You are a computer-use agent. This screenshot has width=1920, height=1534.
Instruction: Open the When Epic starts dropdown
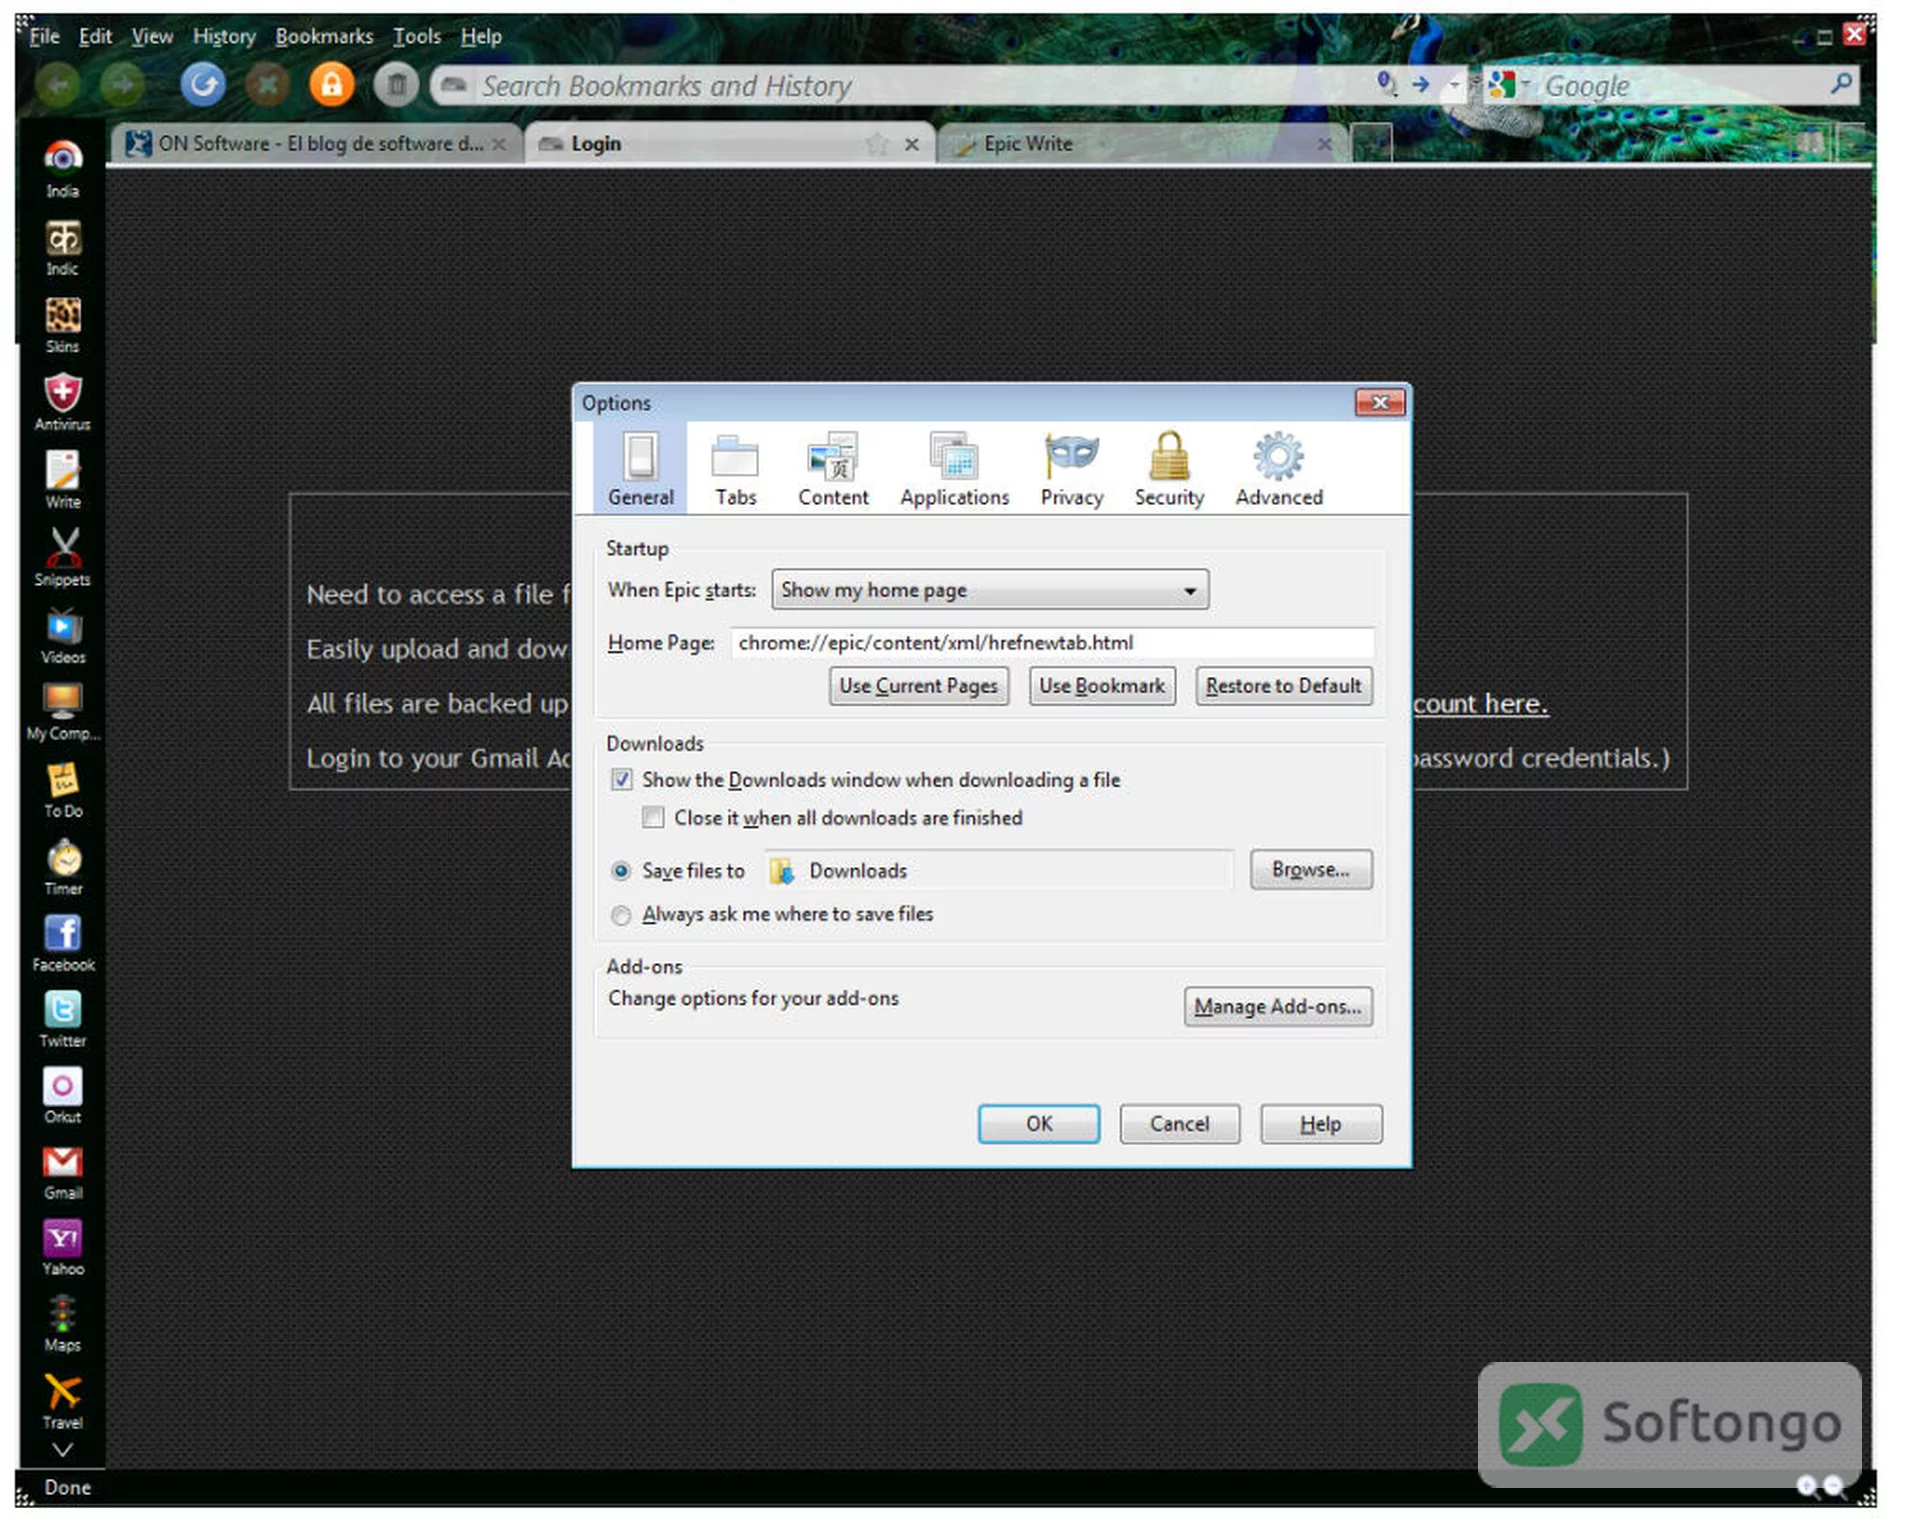click(990, 590)
